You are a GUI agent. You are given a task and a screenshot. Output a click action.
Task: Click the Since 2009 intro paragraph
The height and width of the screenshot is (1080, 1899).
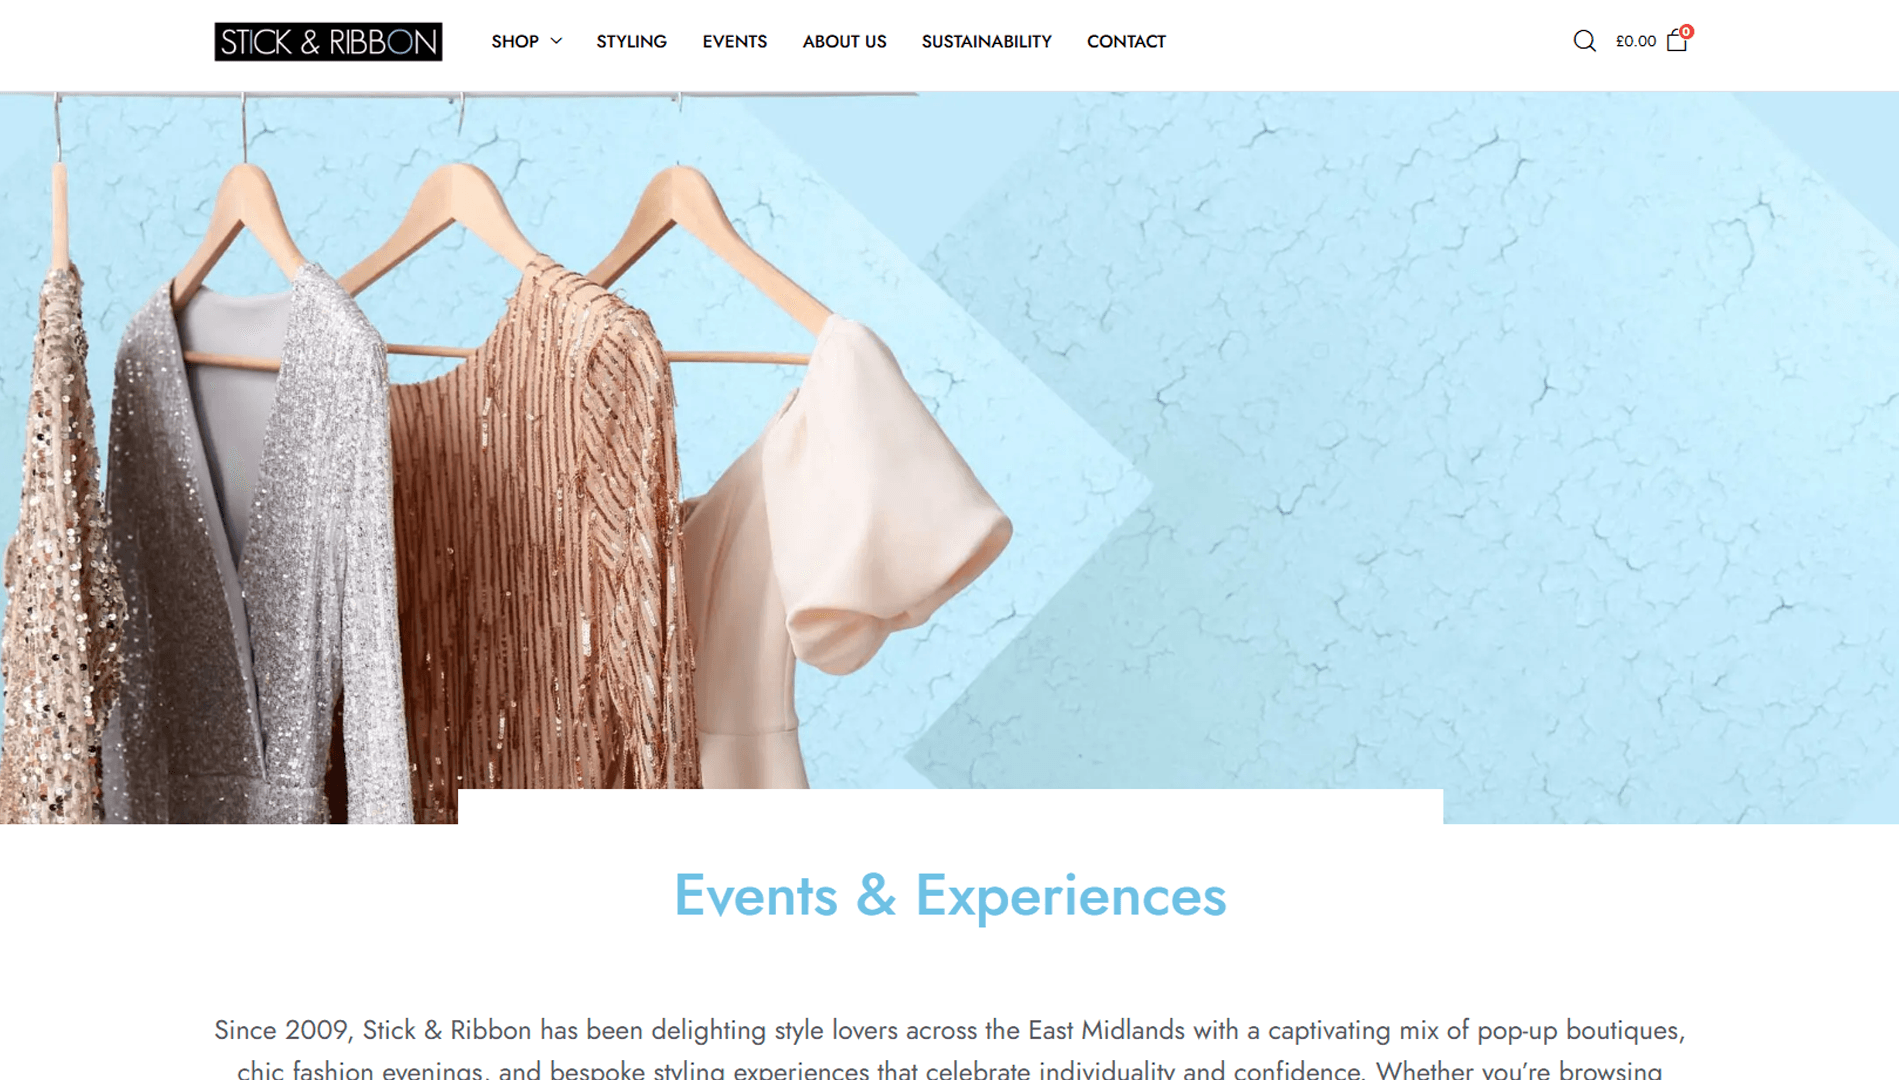point(949,1047)
